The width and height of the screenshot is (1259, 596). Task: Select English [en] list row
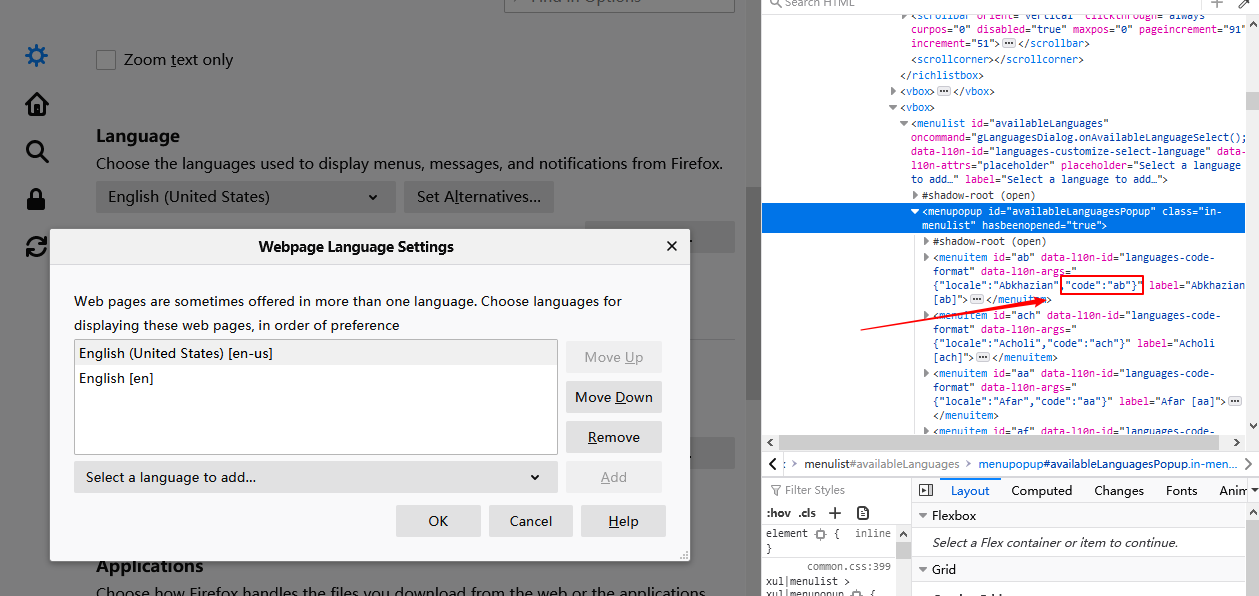(x=316, y=378)
